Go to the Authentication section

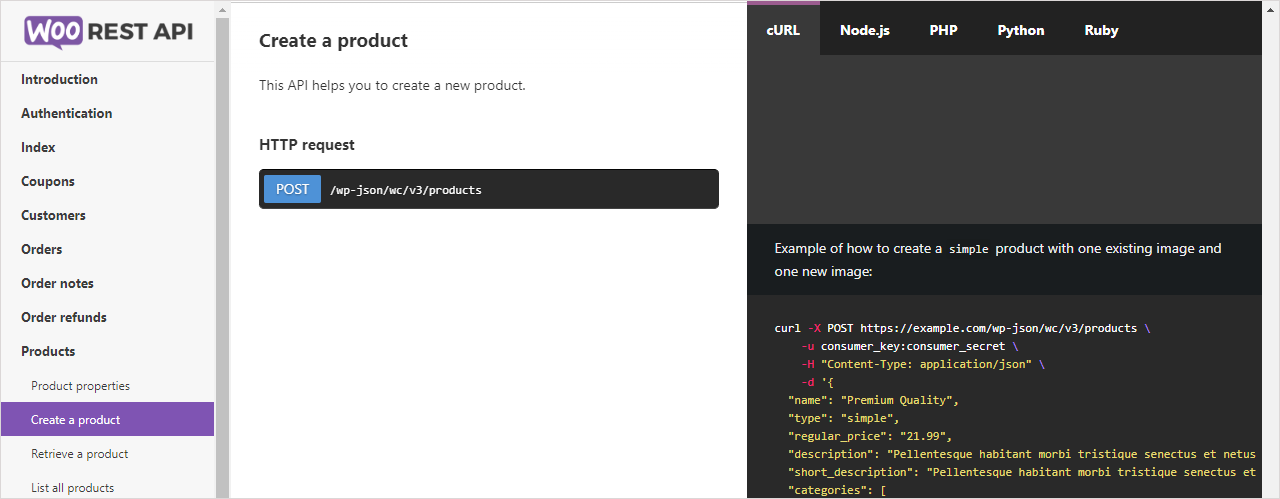tap(66, 113)
